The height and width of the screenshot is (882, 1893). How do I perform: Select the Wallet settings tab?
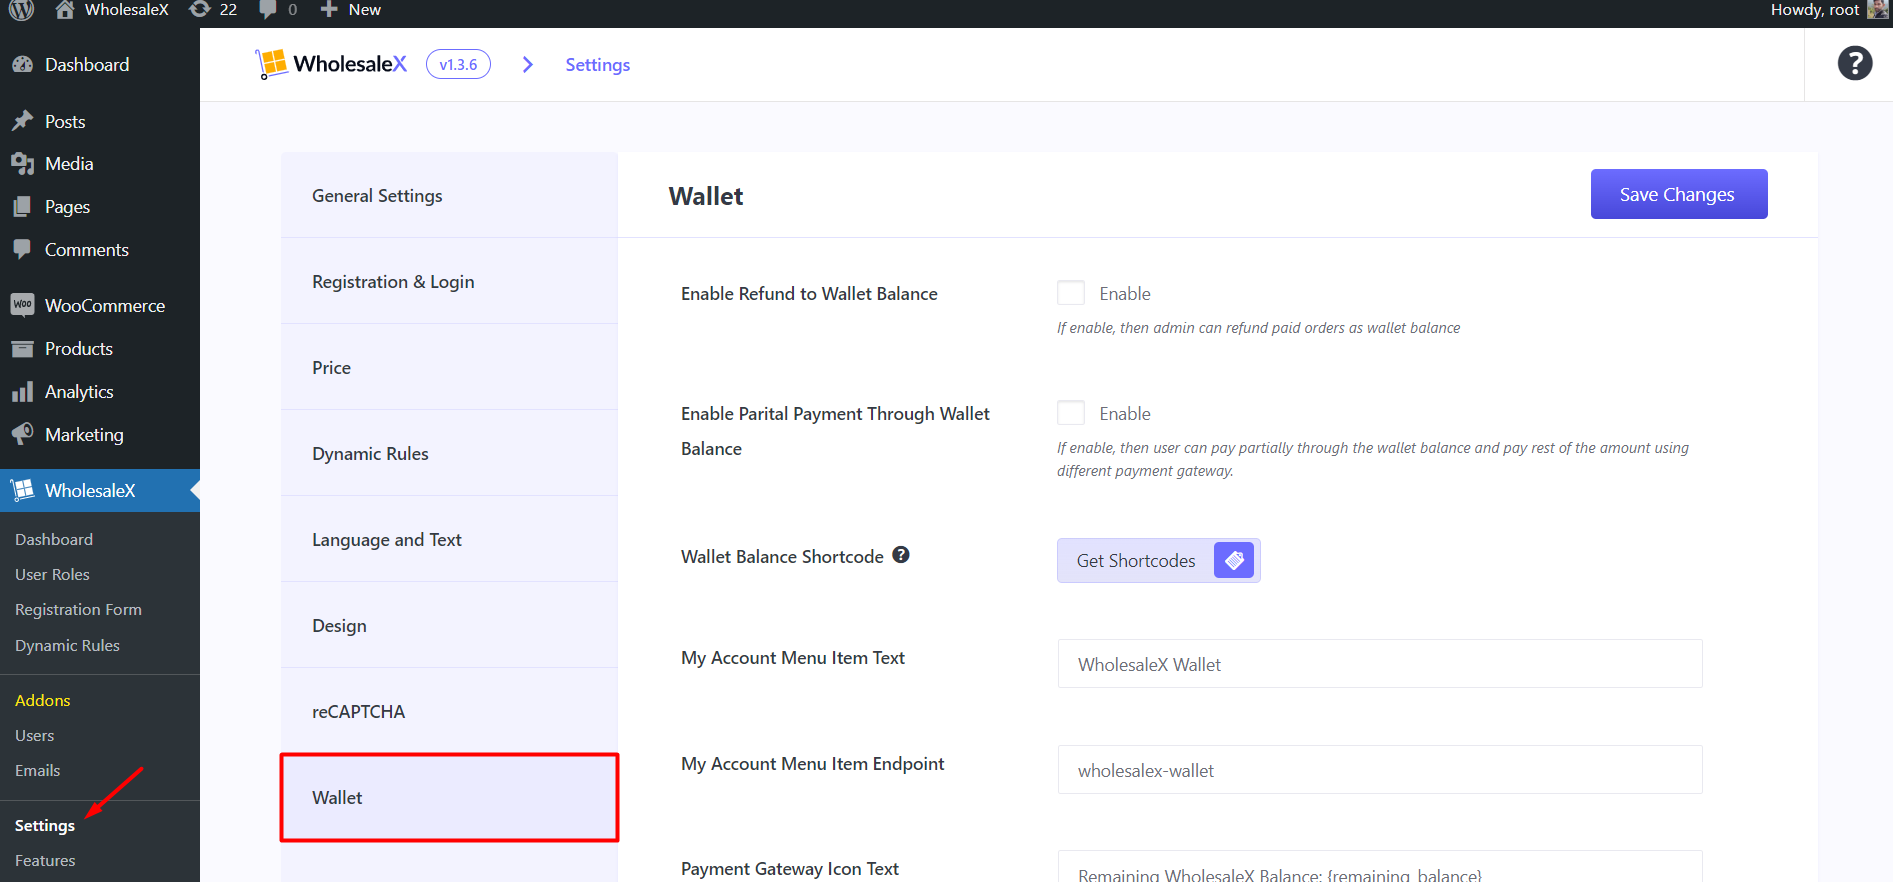coord(449,797)
